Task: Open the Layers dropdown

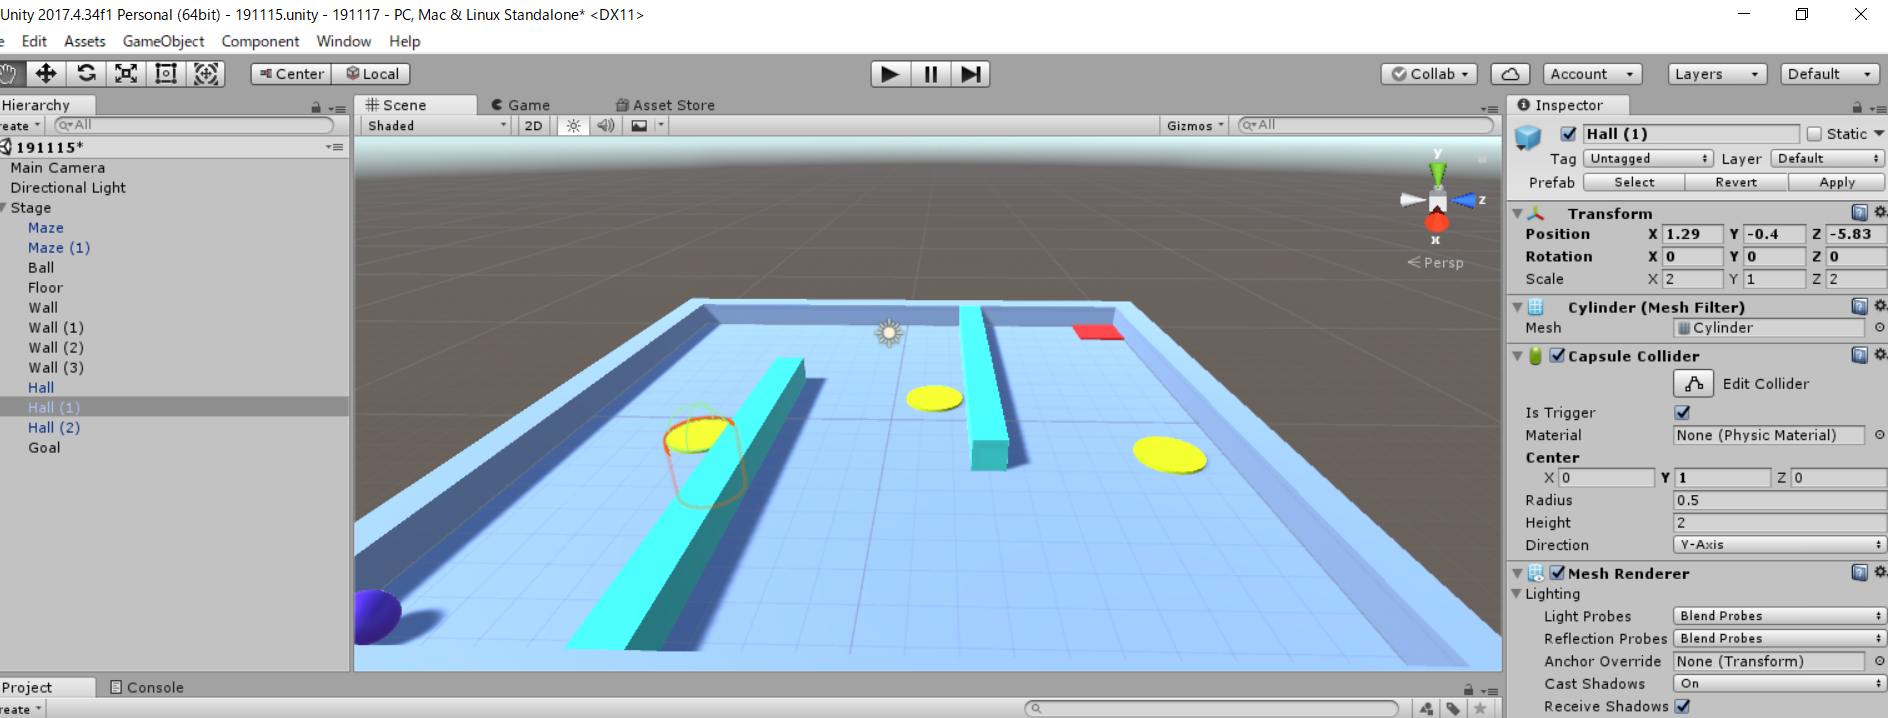Action: [x=1717, y=74]
